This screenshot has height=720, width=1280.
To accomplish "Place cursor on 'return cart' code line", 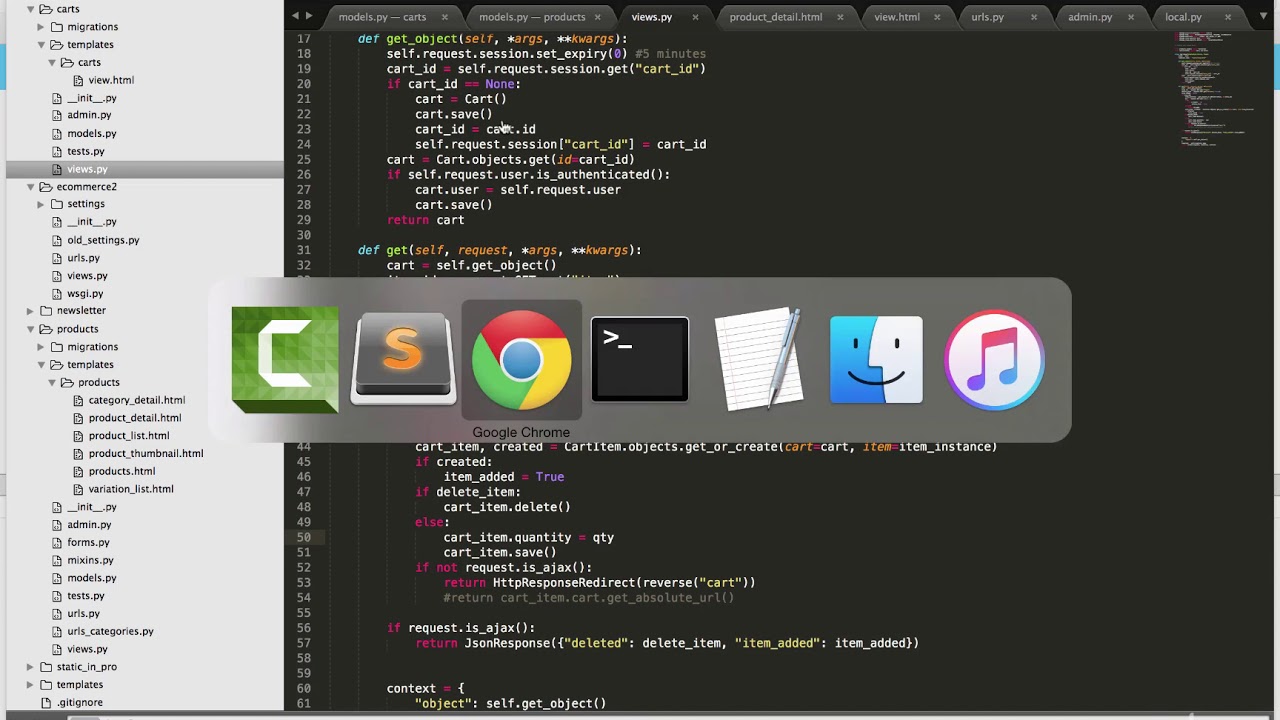I will click(x=425, y=220).
